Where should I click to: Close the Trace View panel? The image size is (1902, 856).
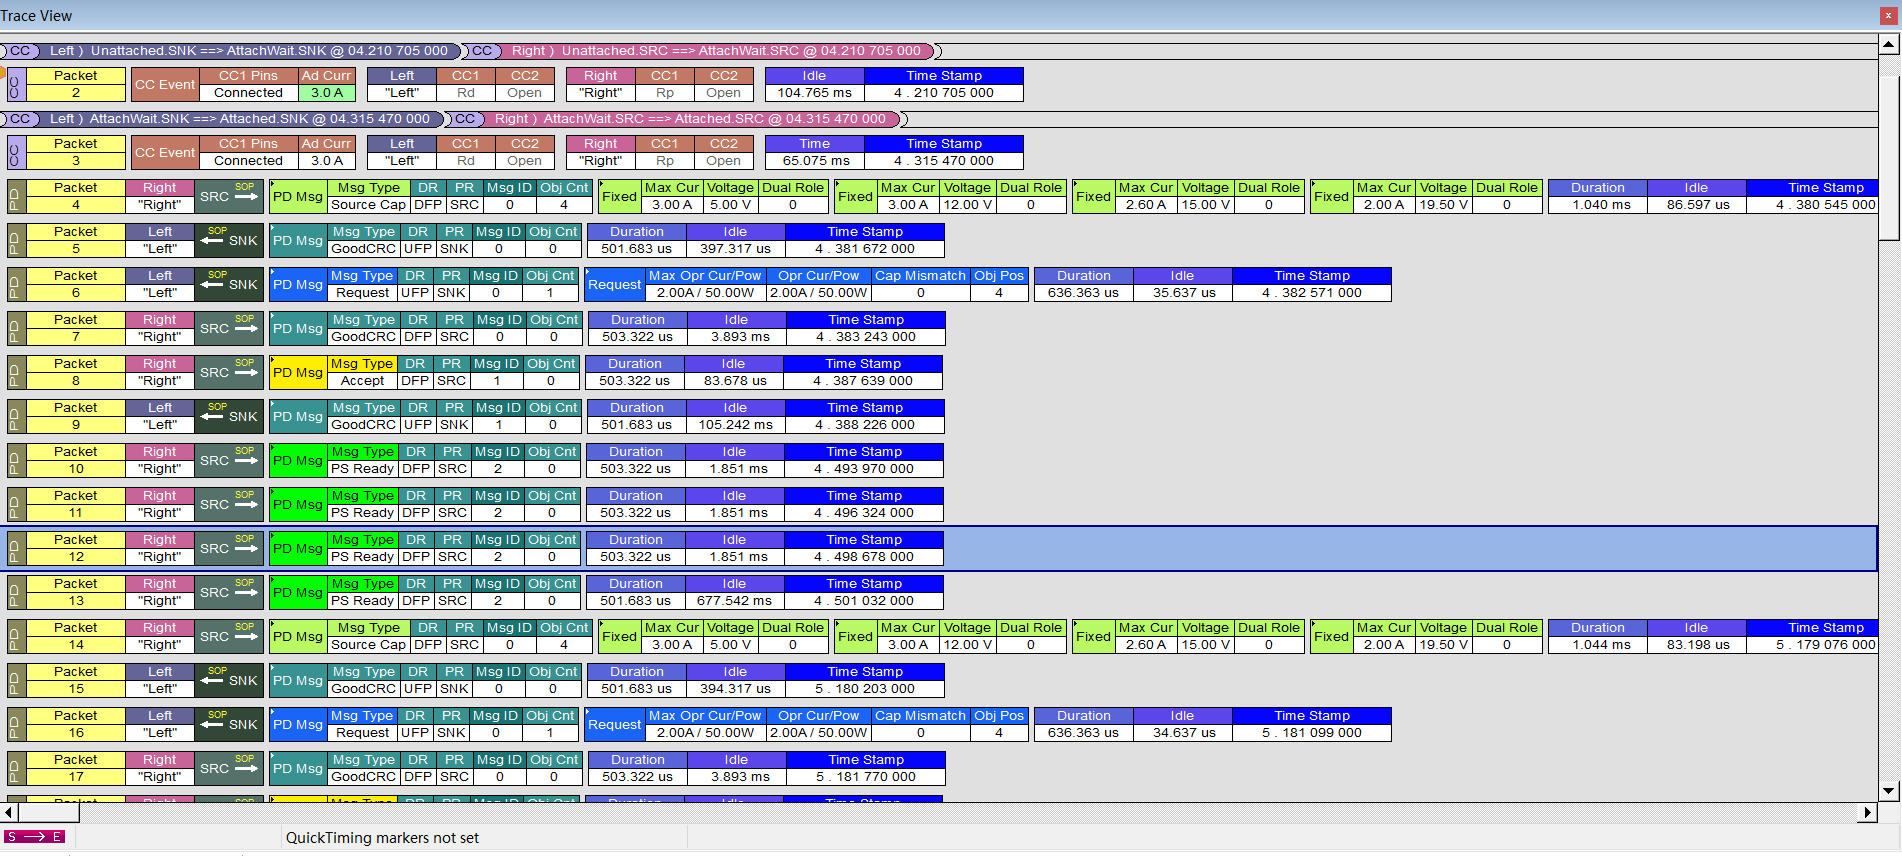point(1888,16)
